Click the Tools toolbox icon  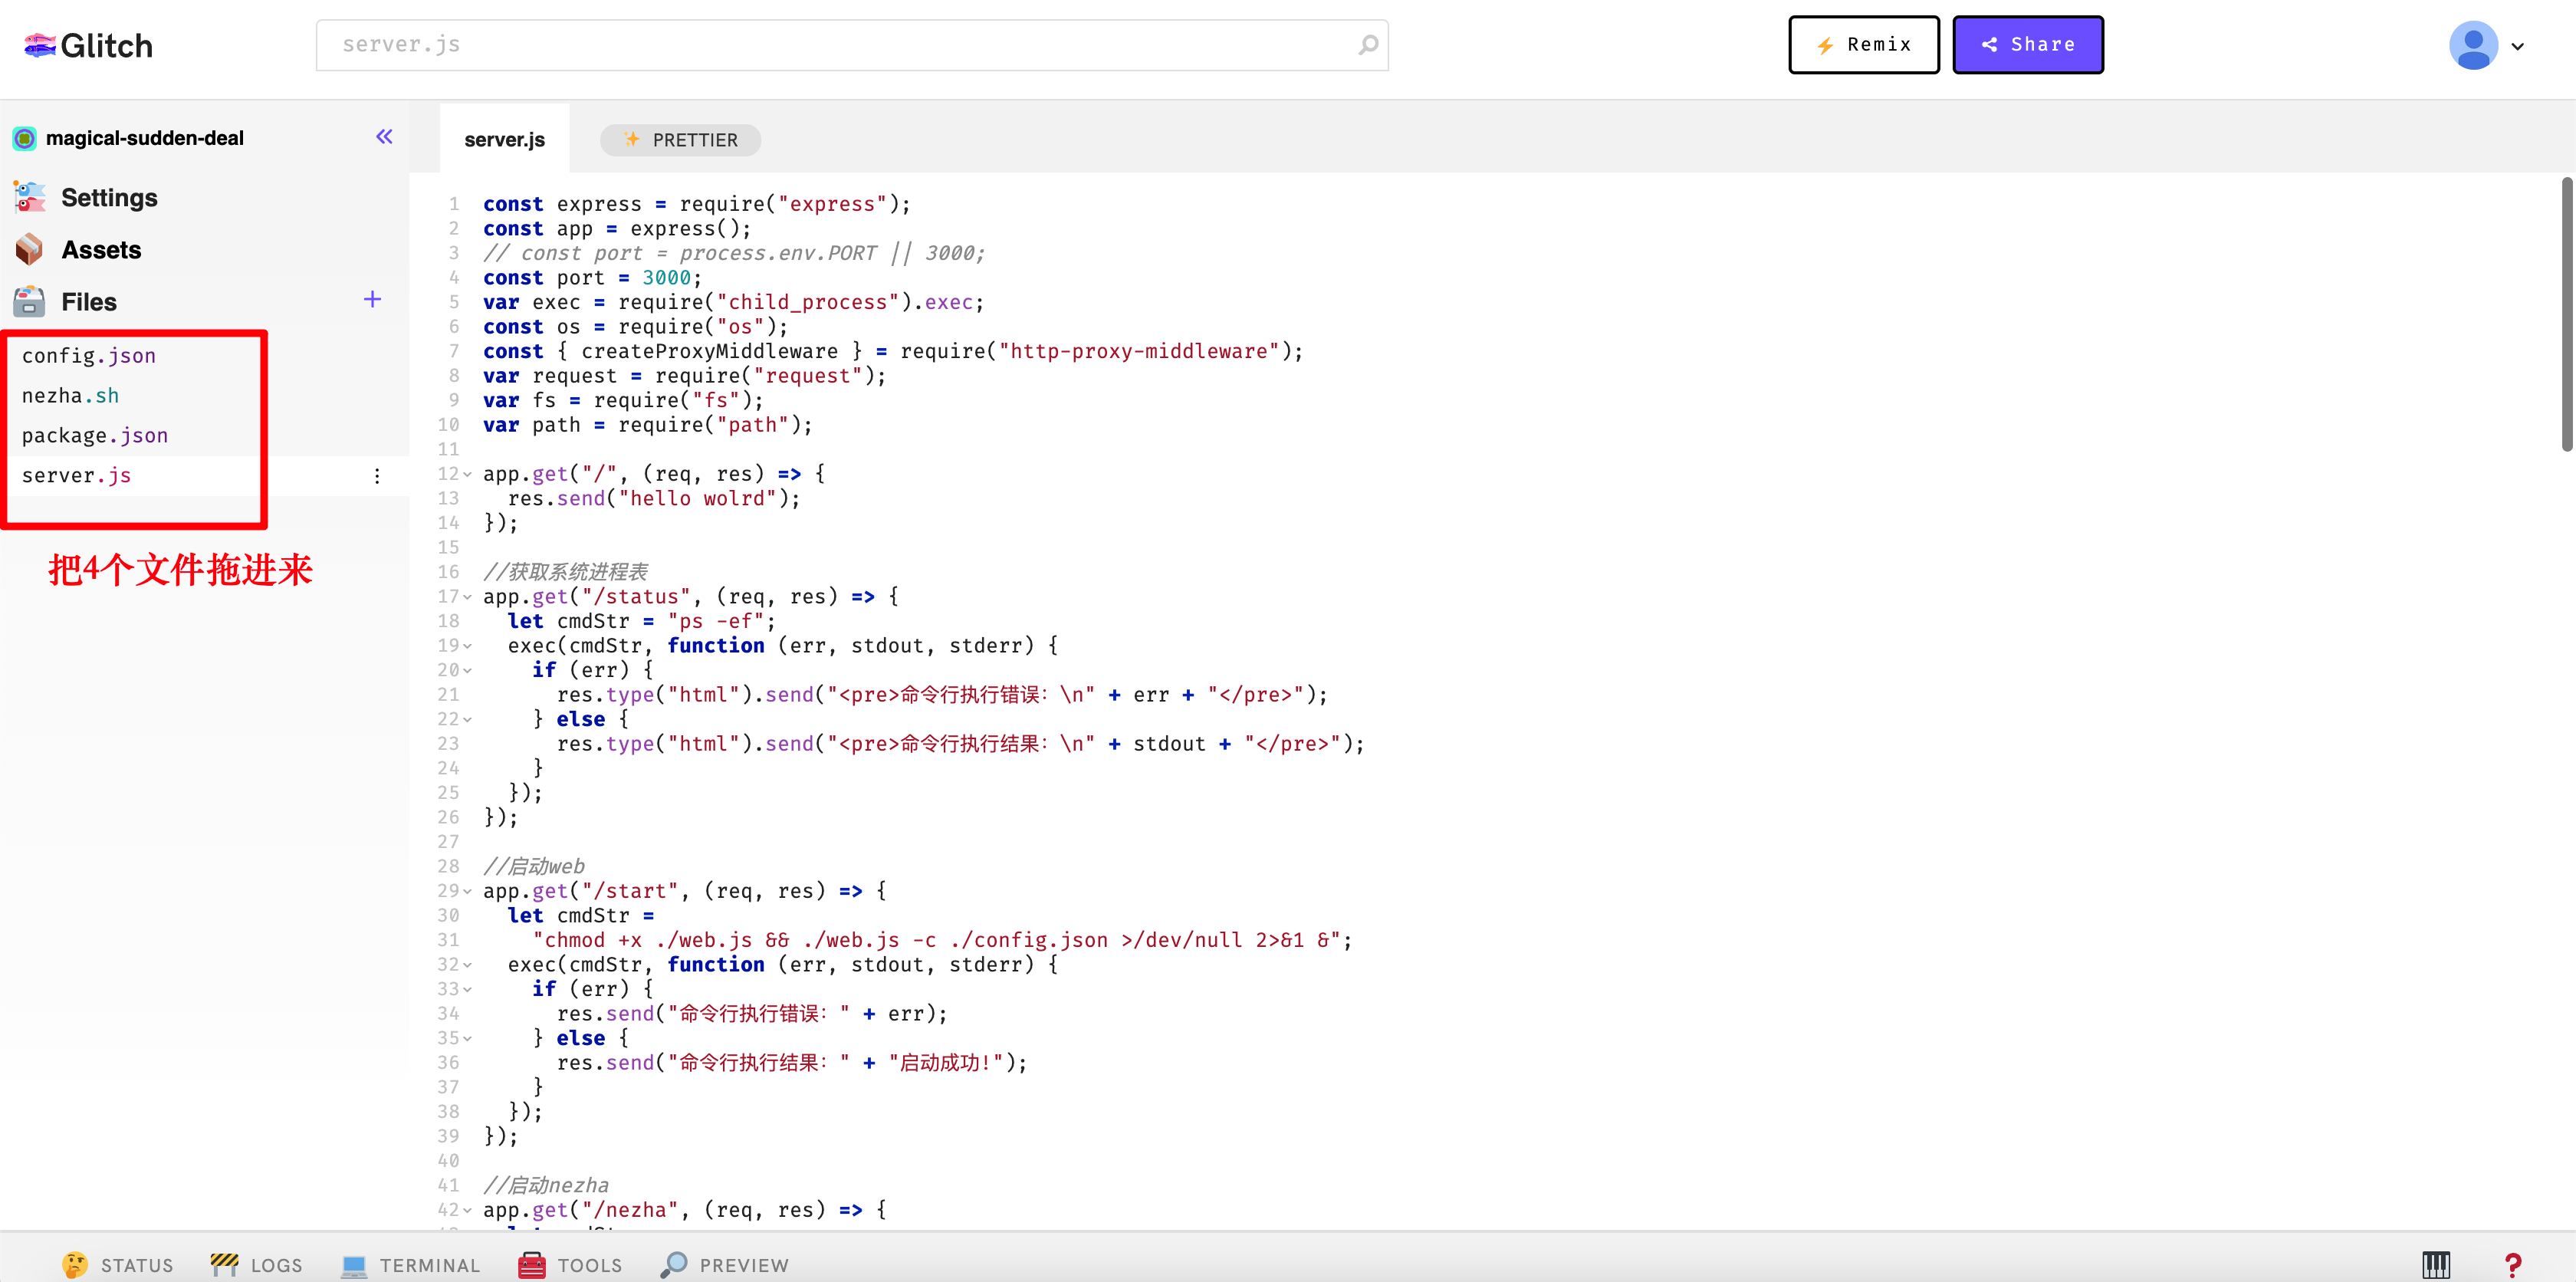532,1264
